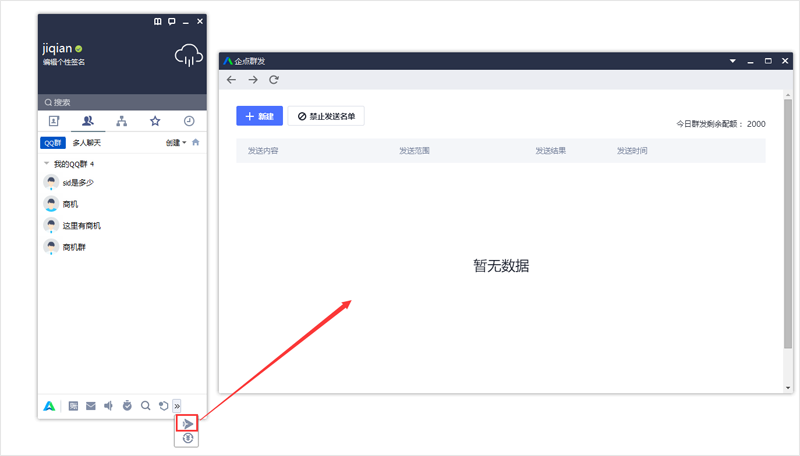Click the round icon below paper plane

(x=188, y=438)
